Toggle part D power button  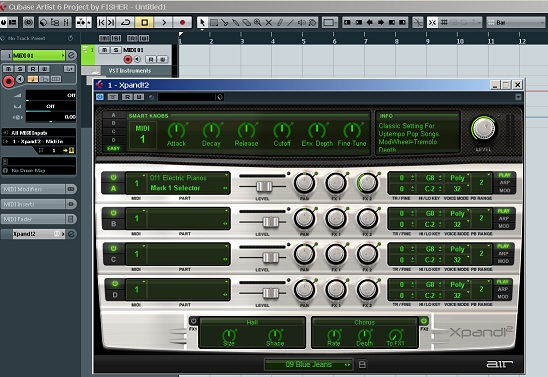[115, 284]
